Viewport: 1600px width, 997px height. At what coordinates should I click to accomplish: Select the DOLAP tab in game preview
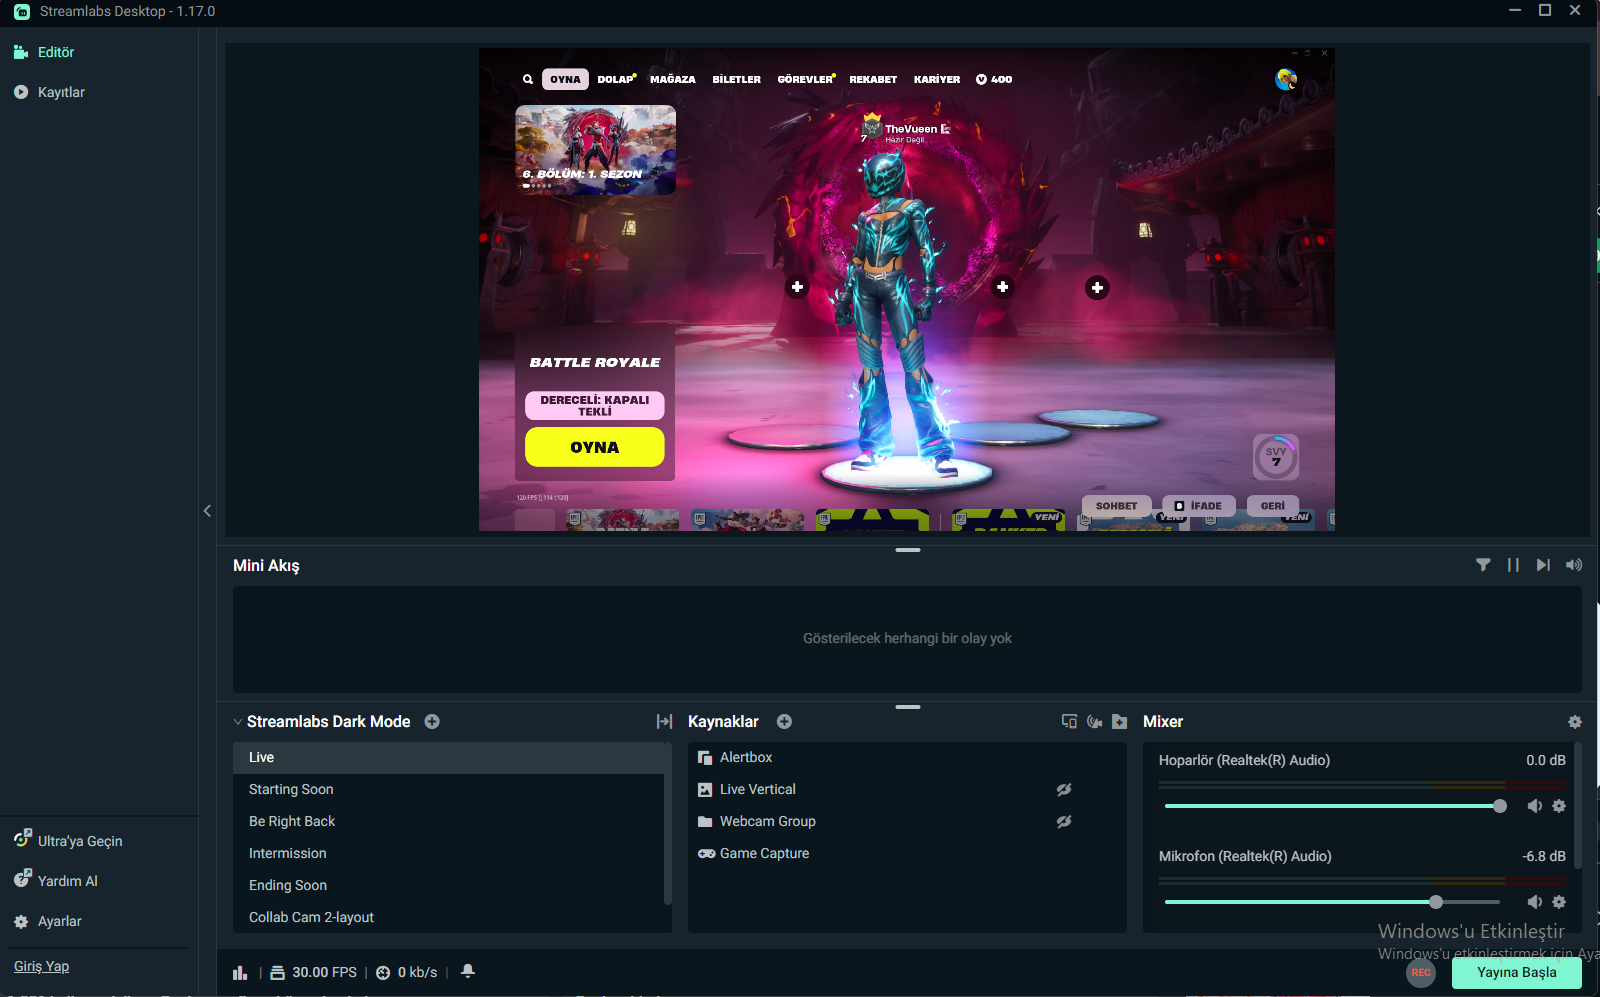(616, 79)
